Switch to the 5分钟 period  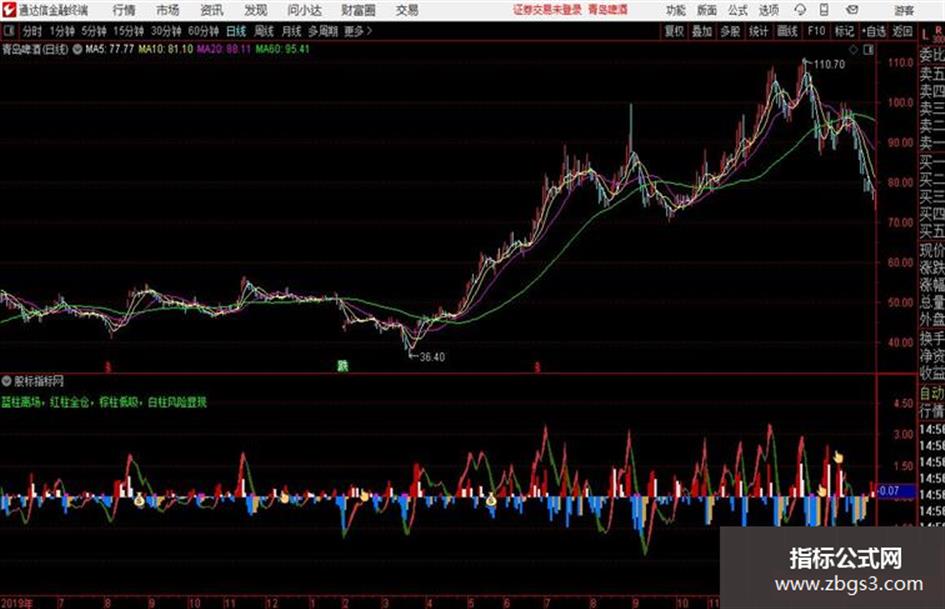[93, 30]
